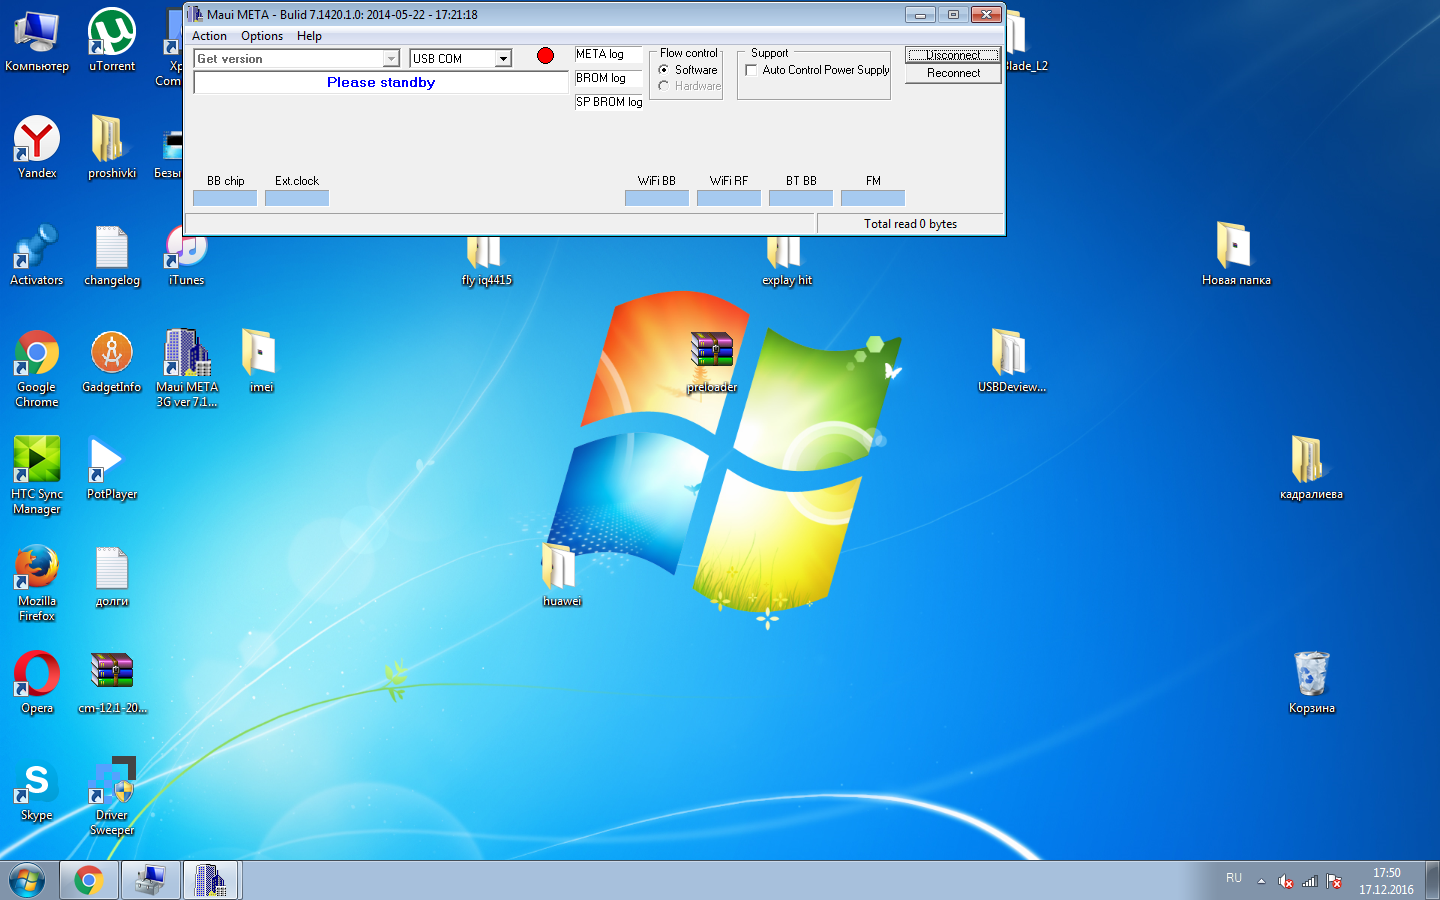
Task: Enable Auto Control Power Supply checkbox
Action: tap(752, 70)
